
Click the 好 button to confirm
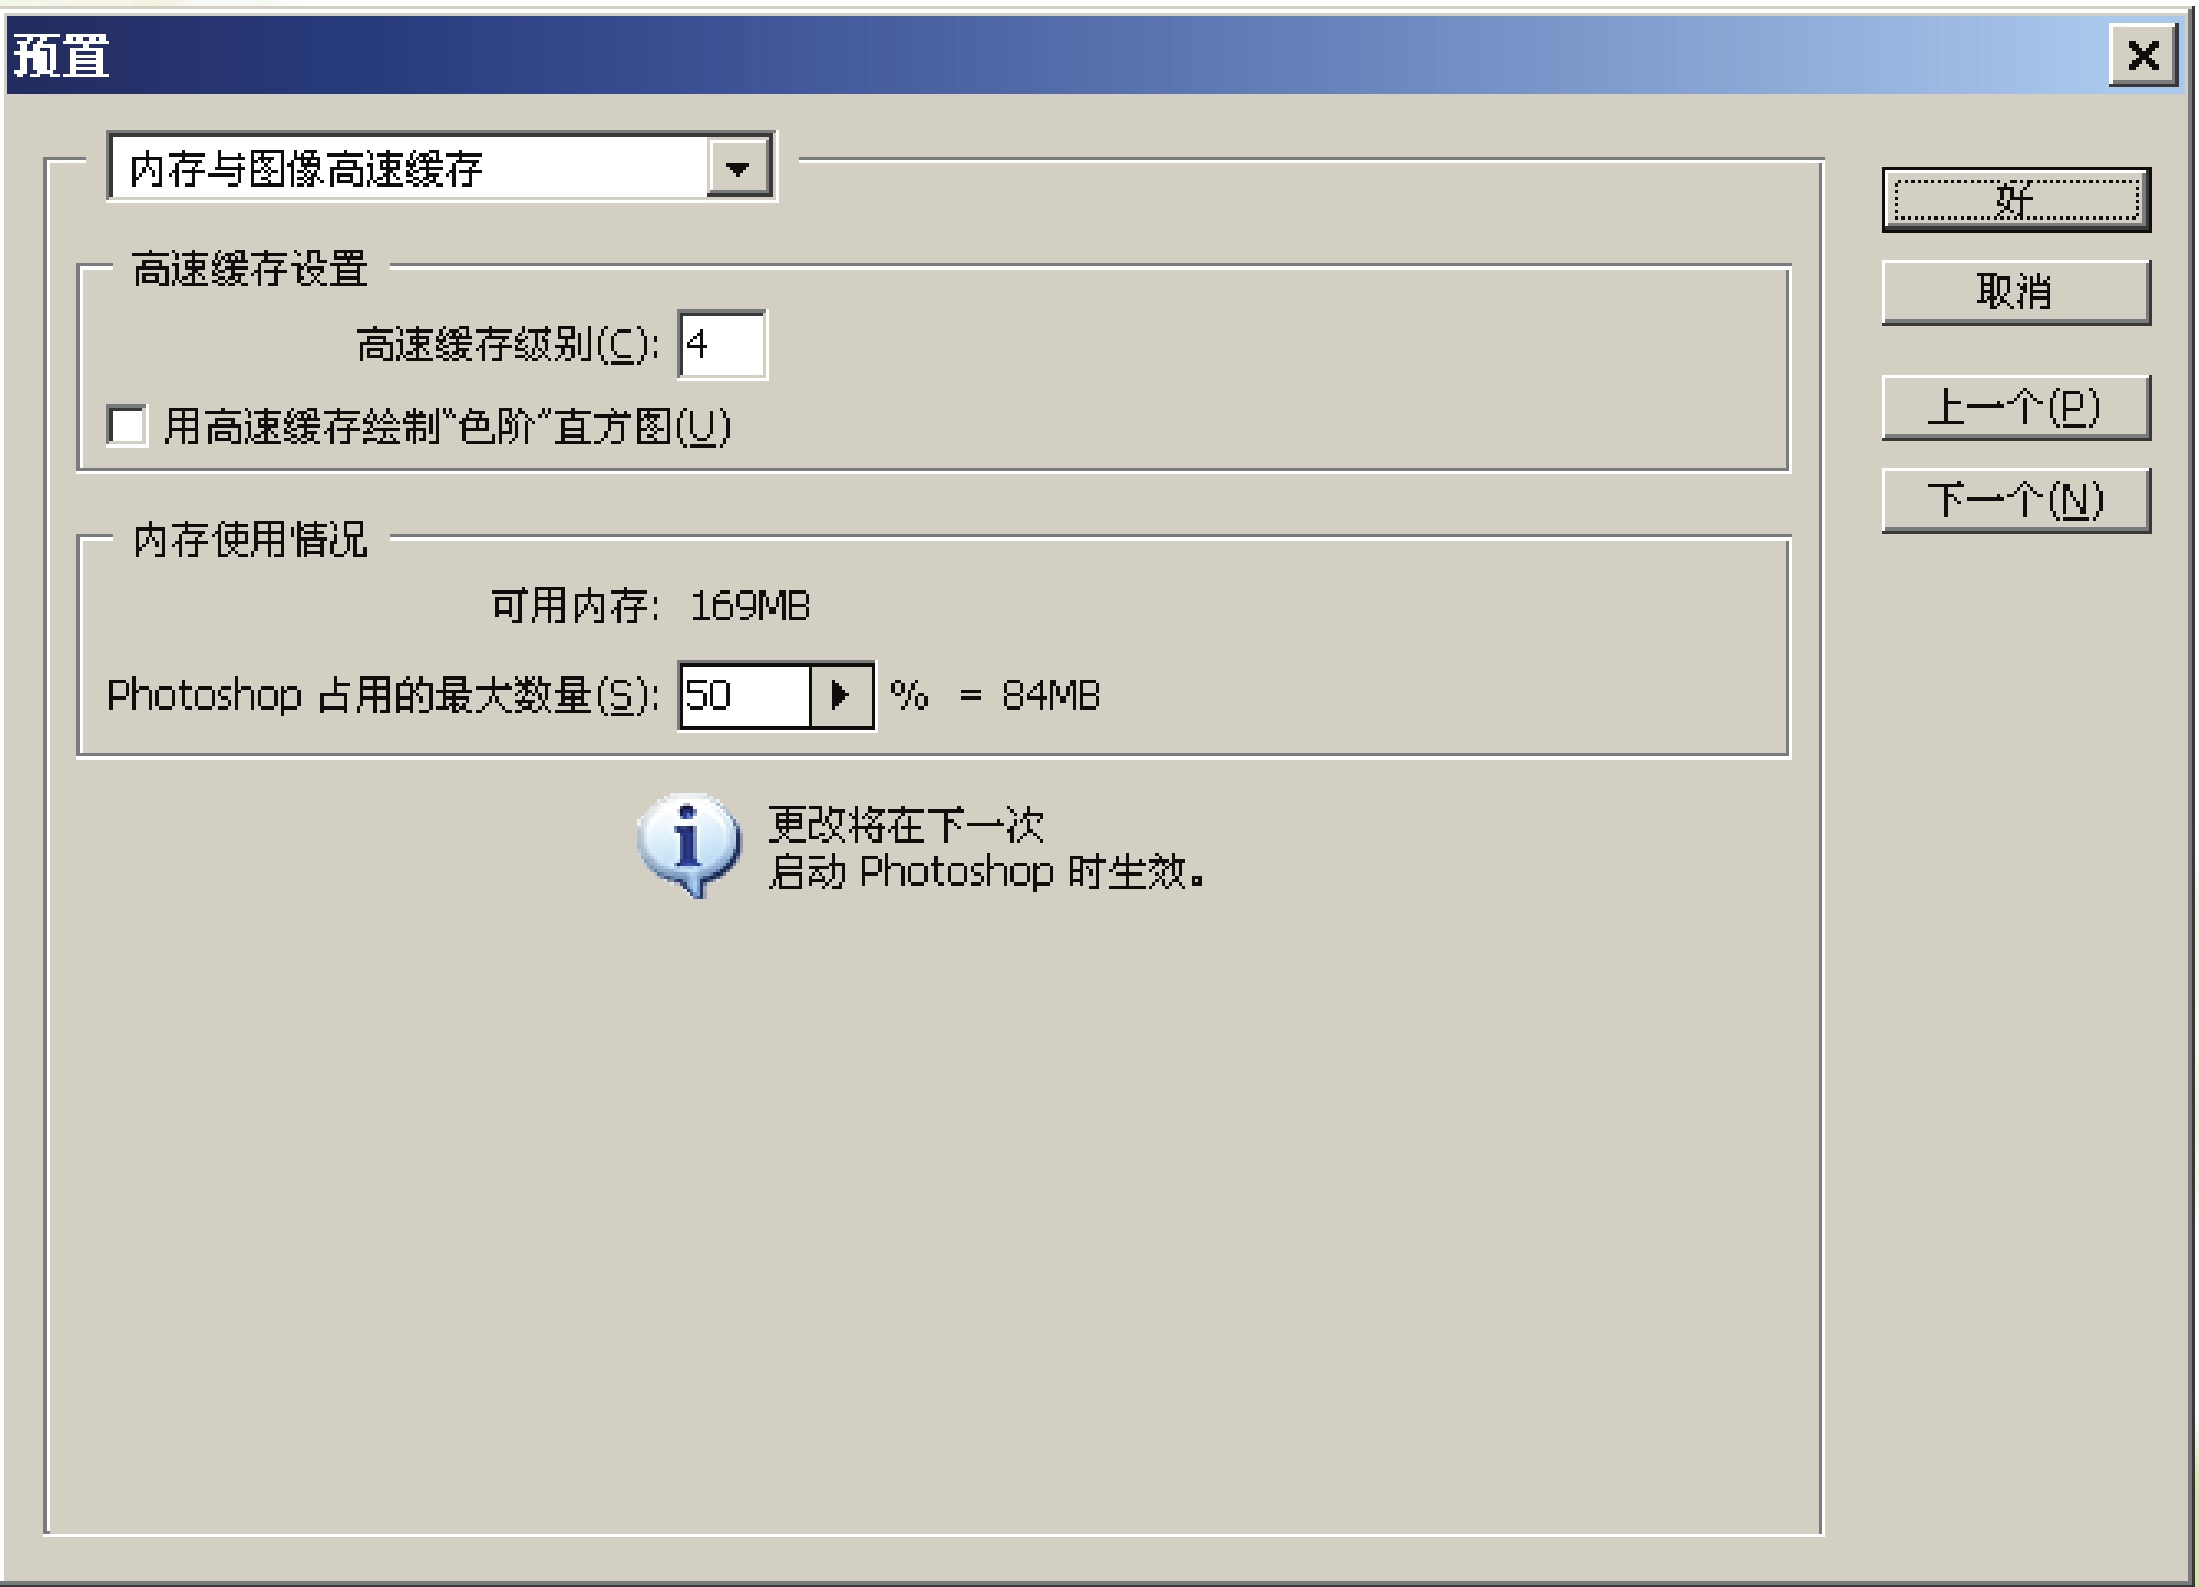2016,200
